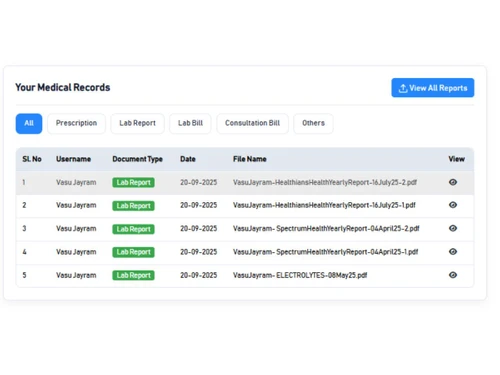Show only Lab Bill records

[x=190, y=123]
